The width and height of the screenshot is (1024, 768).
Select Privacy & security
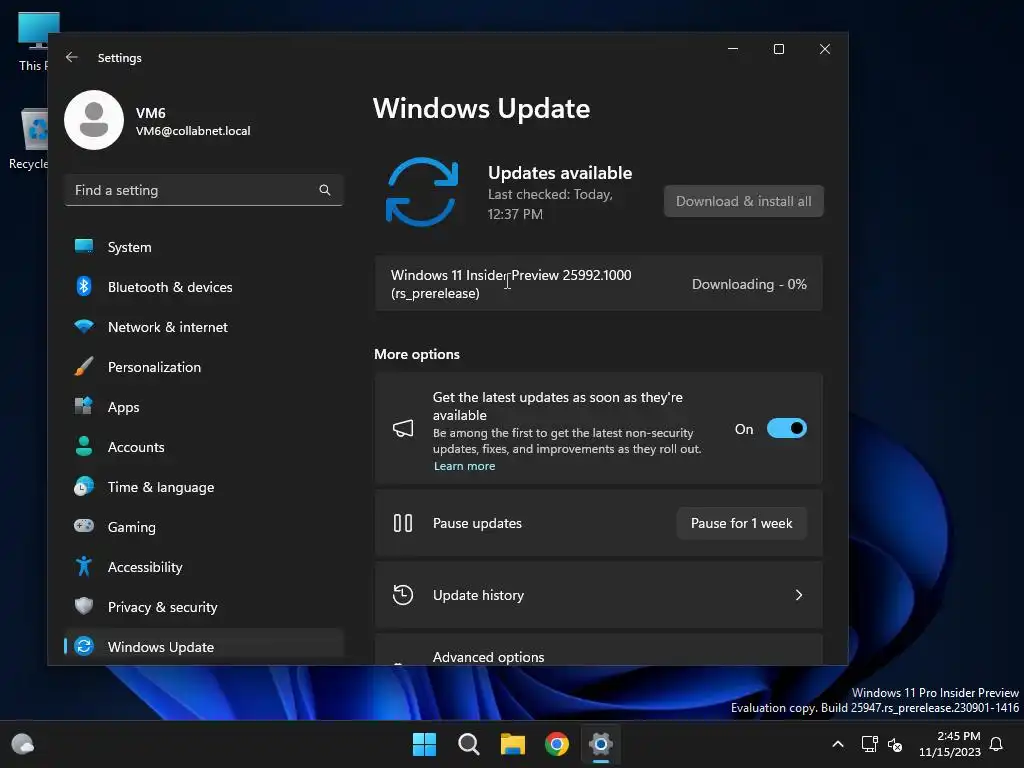(x=204, y=607)
